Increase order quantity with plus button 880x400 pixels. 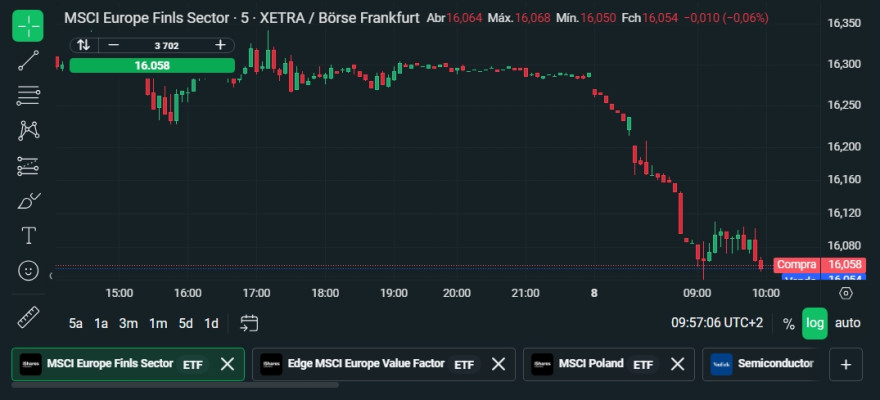pos(221,45)
